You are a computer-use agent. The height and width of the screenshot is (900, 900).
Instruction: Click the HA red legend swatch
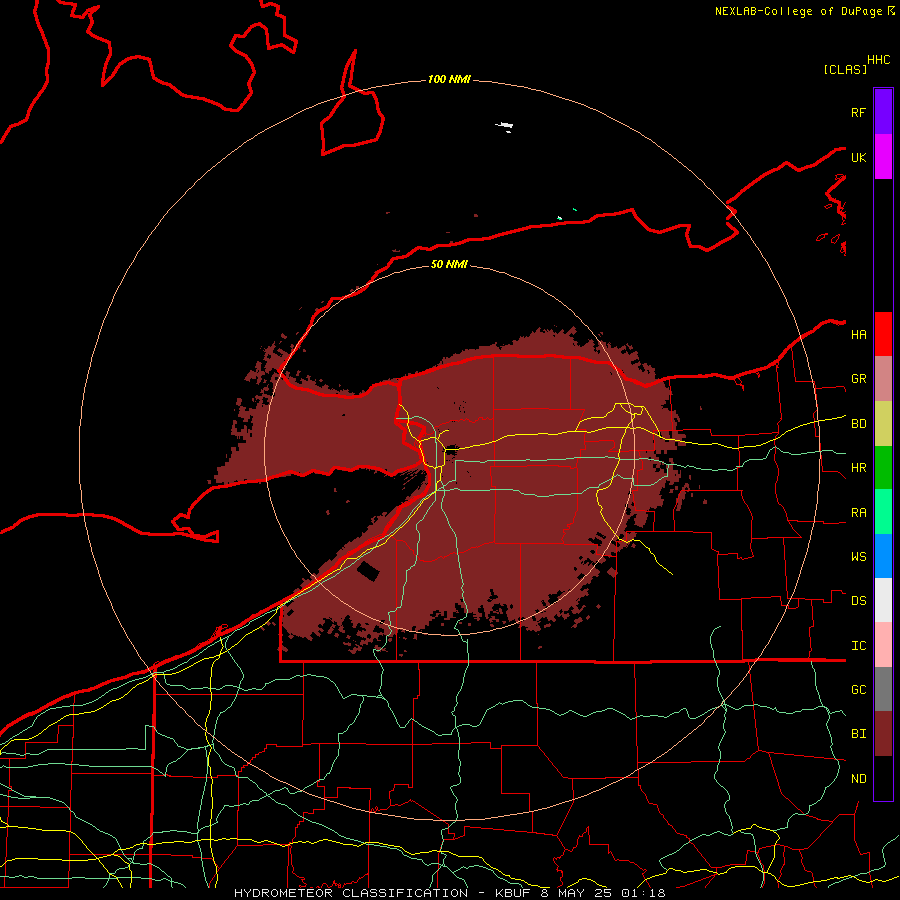883,334
